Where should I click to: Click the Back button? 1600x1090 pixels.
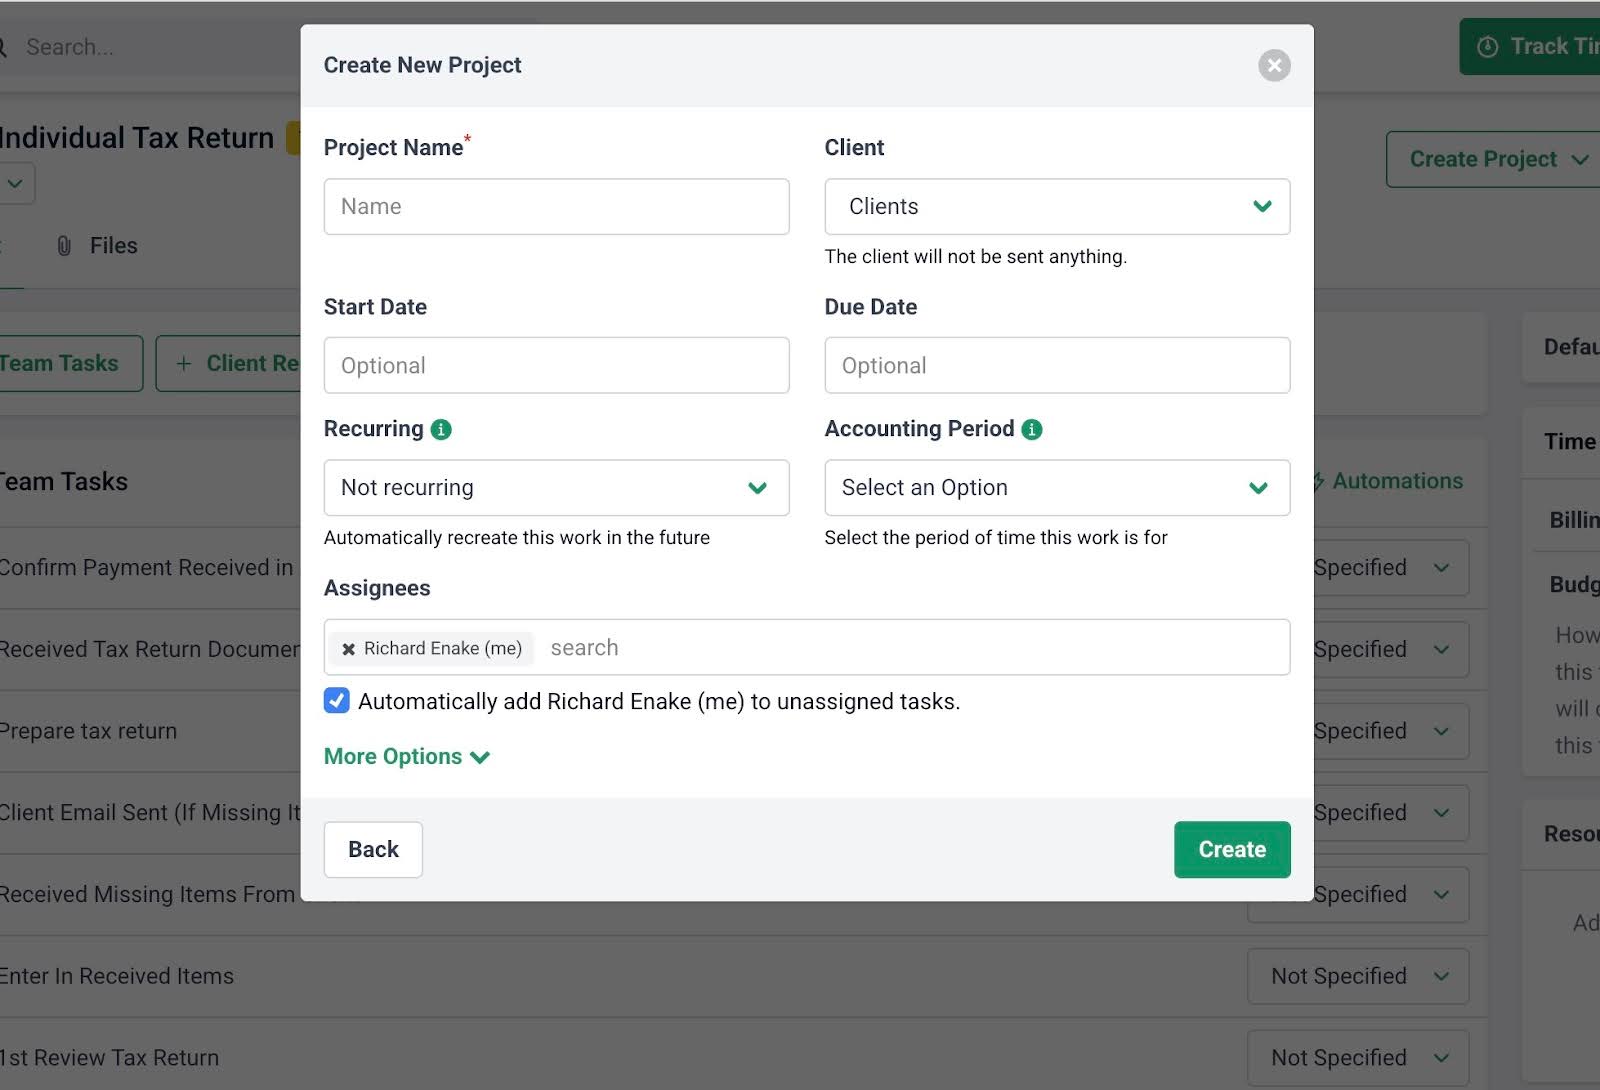(x=372, y=849)
